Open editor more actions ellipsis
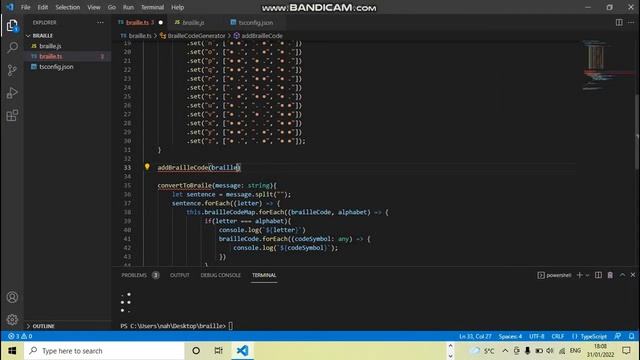The height and width of the screenshot is (360, 640). (x=631, y=22)
